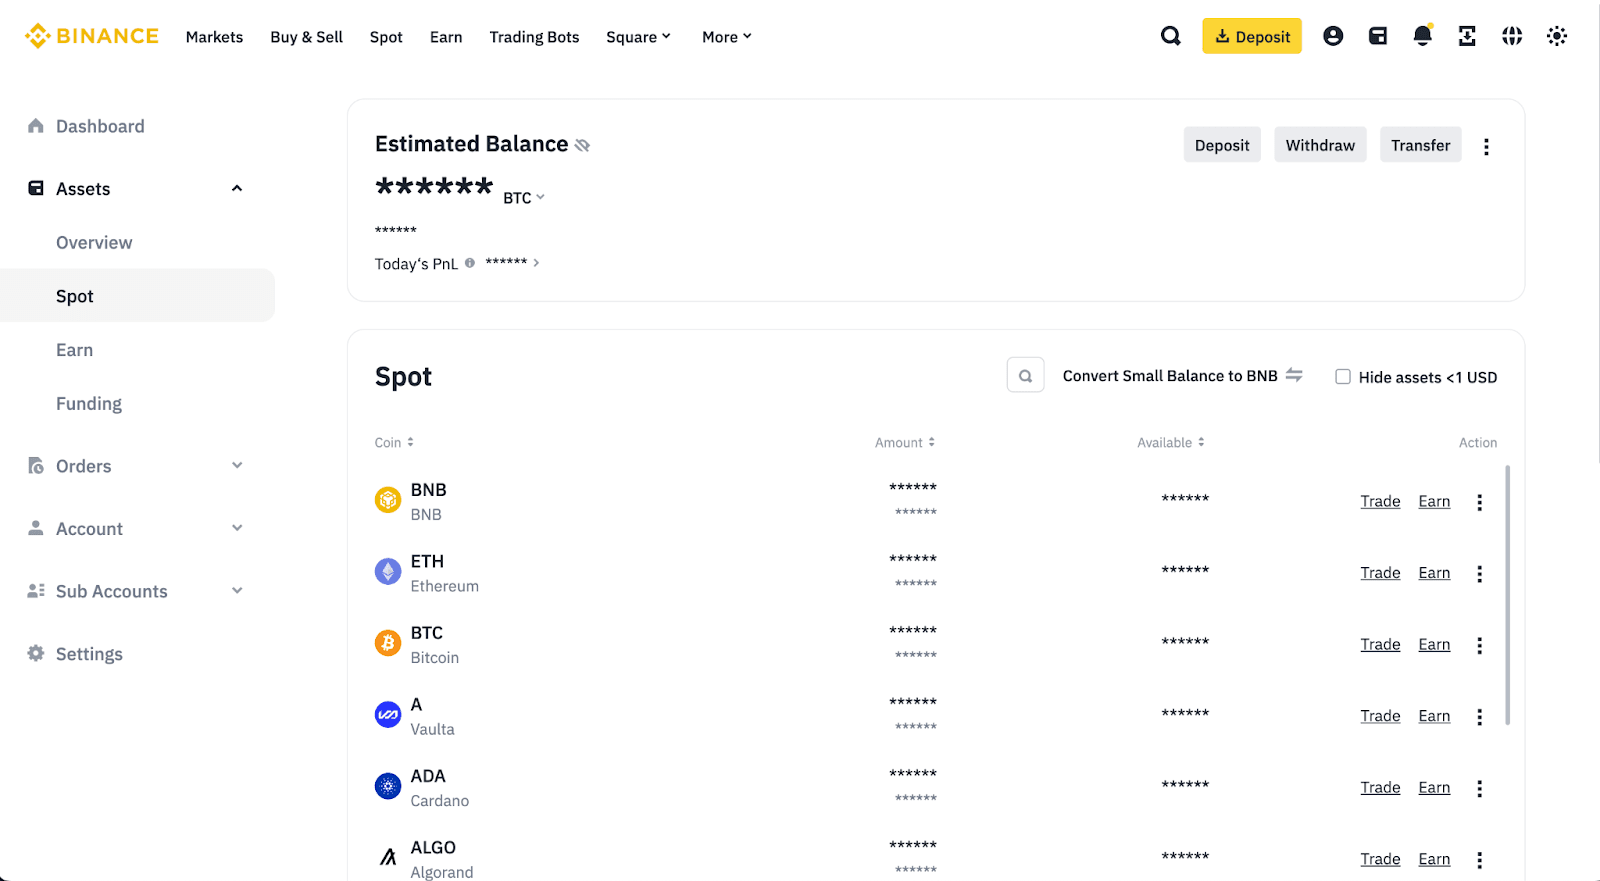Click the Withdraw button
This screenshot has height=881, width=1600.
(x=1320, y=145)
